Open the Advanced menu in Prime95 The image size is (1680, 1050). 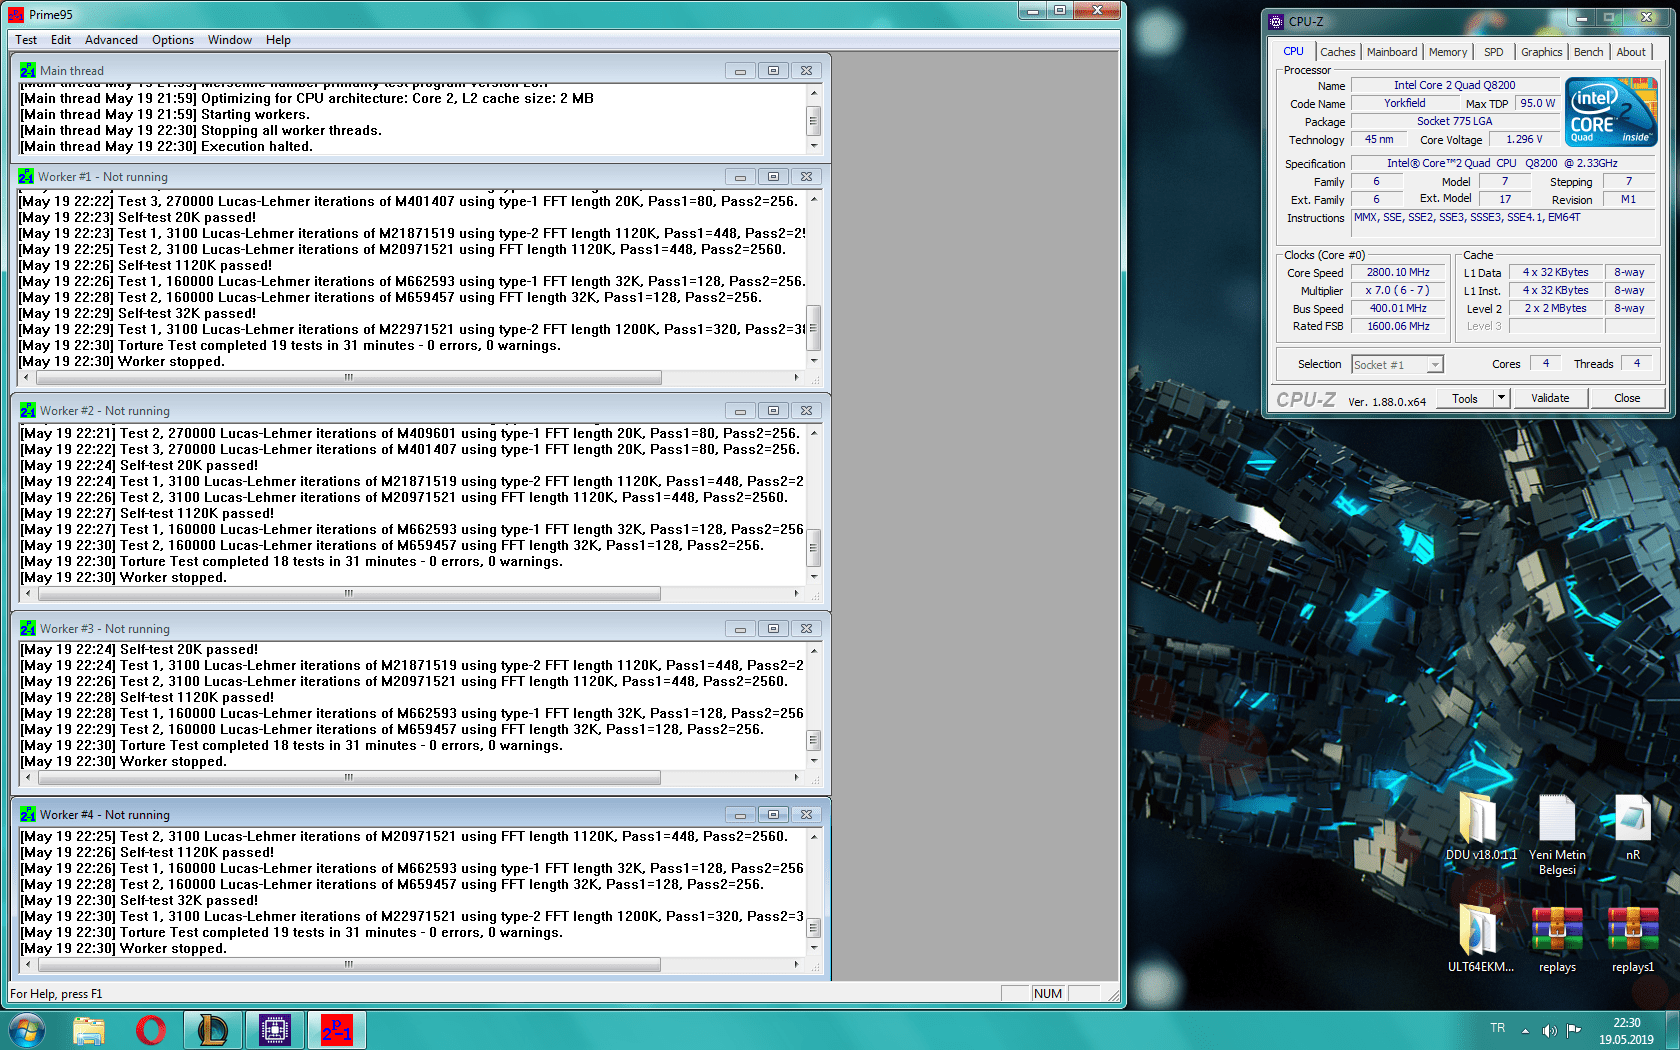click(x=111, y=40)
